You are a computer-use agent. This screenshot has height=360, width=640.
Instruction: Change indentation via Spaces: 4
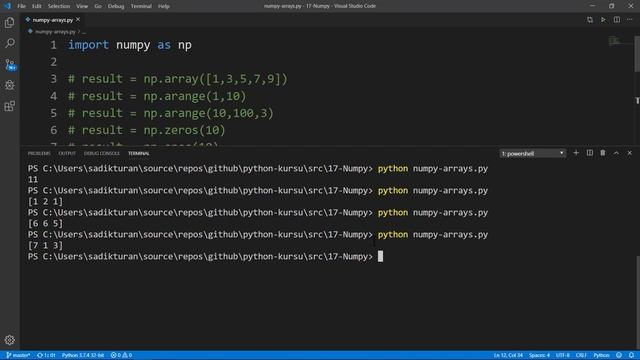(539, 355)
